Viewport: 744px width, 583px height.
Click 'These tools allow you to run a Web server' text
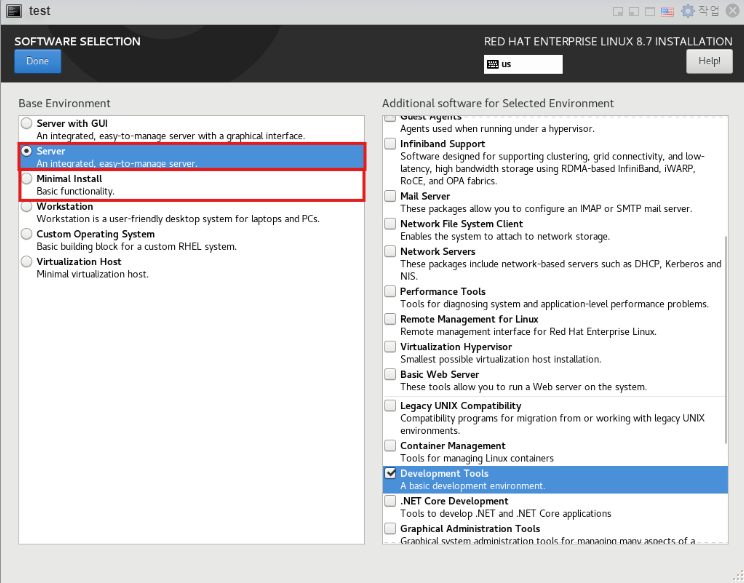tap(523, 387)
